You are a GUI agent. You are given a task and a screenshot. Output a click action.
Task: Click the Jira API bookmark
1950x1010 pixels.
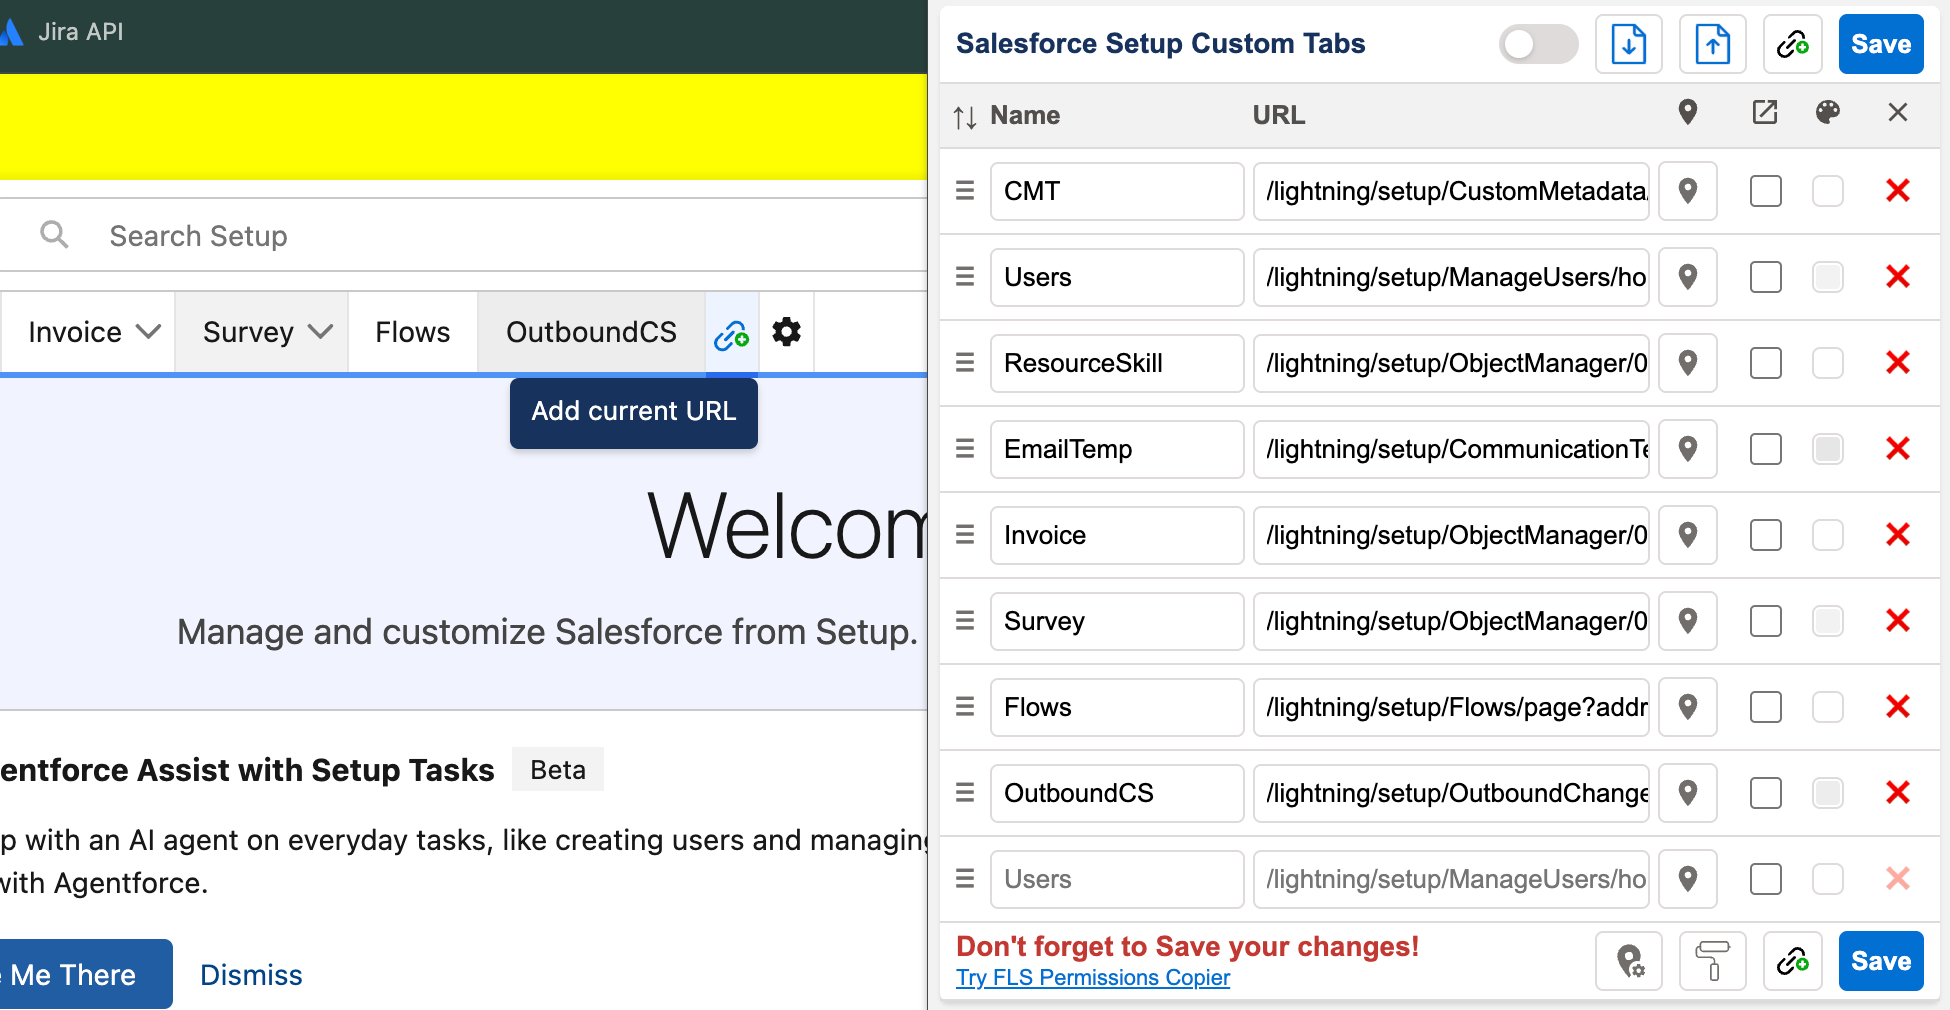coord(63,31)
